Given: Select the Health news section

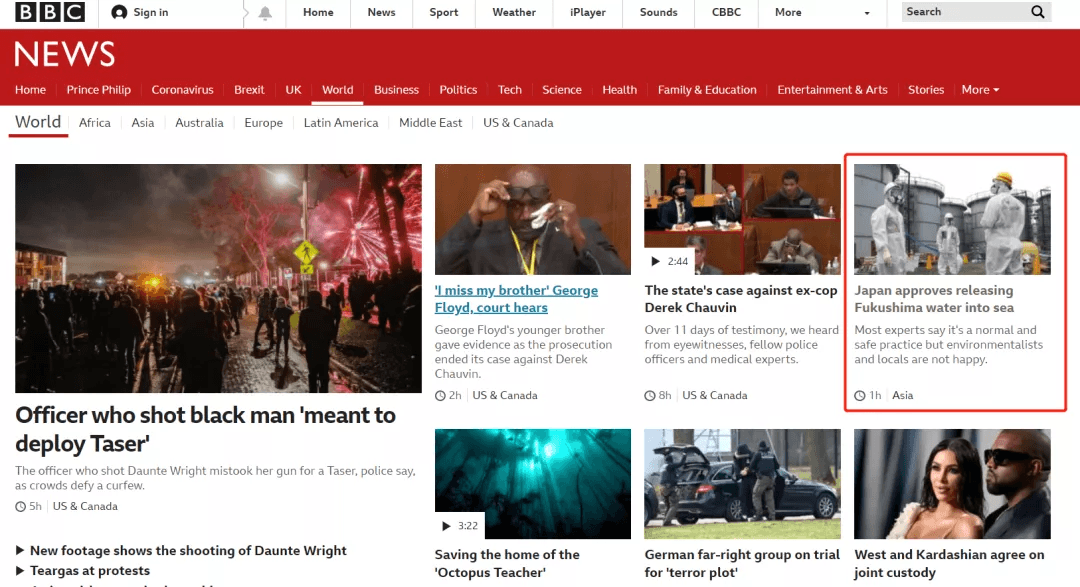Looking at the screenshot, I should tap(619, 90).
